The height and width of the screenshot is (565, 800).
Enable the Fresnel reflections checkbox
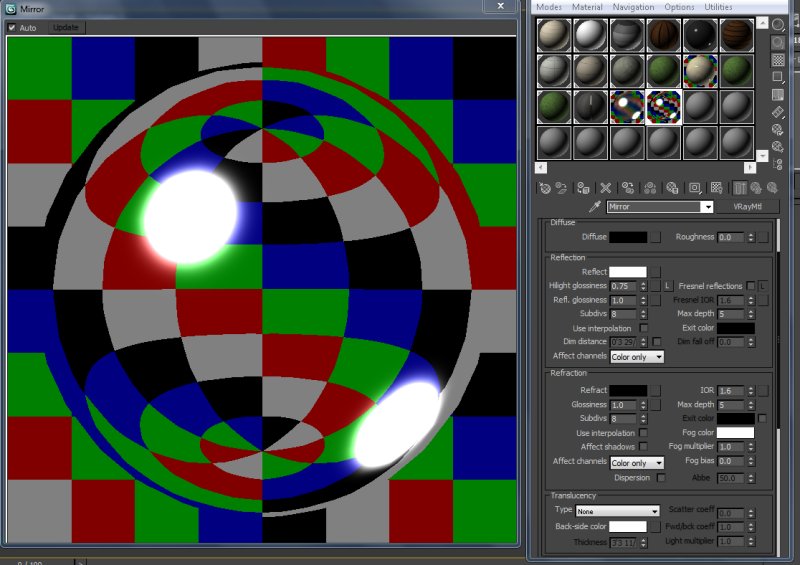pos(751,286)
